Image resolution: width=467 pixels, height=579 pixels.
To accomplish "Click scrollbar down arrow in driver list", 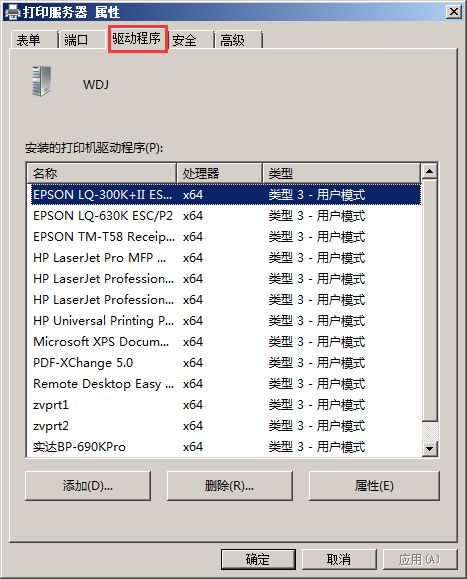I will pos(429,449).
